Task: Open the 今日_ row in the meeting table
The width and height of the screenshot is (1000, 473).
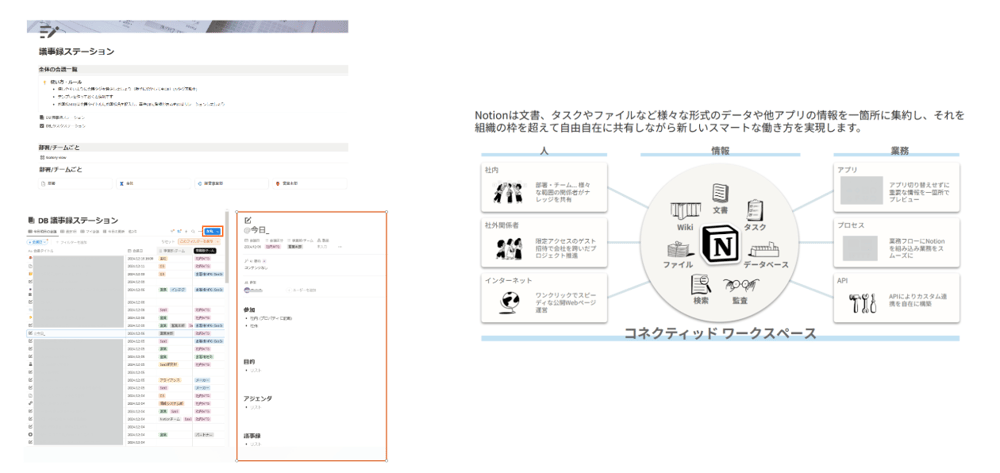Action: click(x=128, y=333)
